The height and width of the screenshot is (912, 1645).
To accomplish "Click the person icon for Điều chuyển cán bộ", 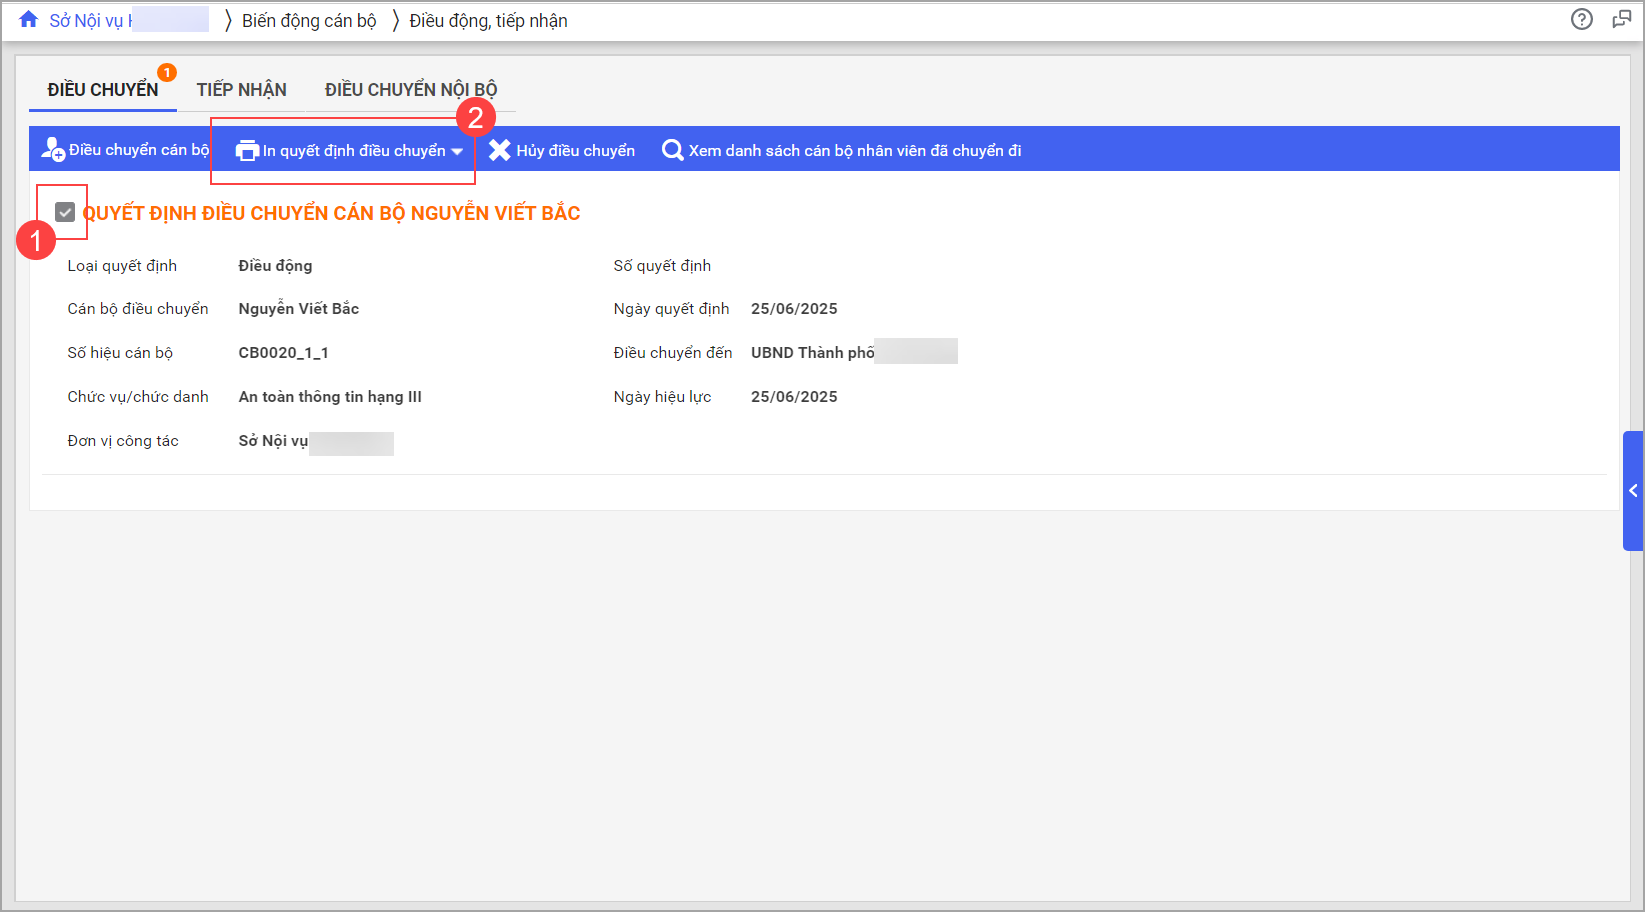I will (52, 150).
